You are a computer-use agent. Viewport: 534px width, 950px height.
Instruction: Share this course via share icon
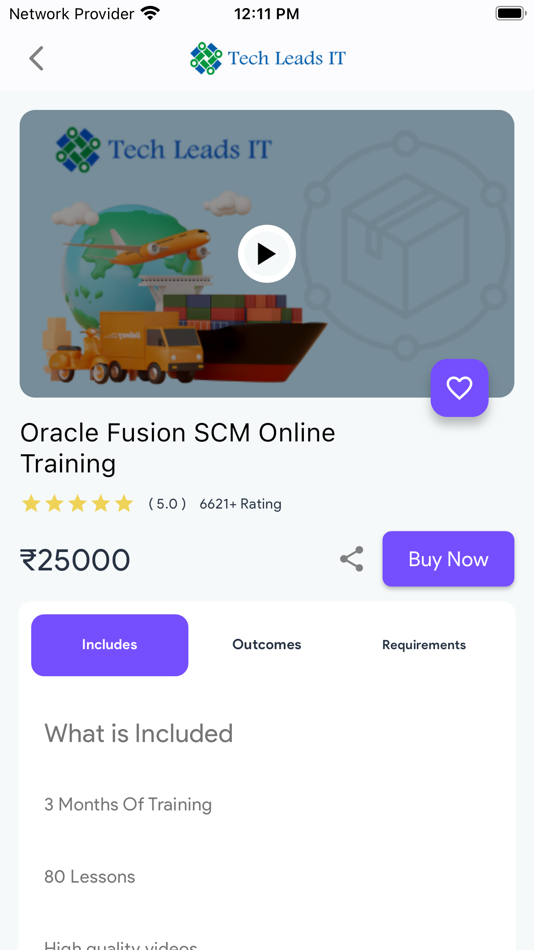352,559
